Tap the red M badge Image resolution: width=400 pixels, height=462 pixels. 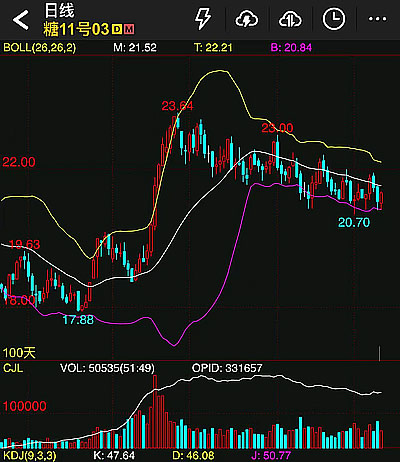pos(129,29)
